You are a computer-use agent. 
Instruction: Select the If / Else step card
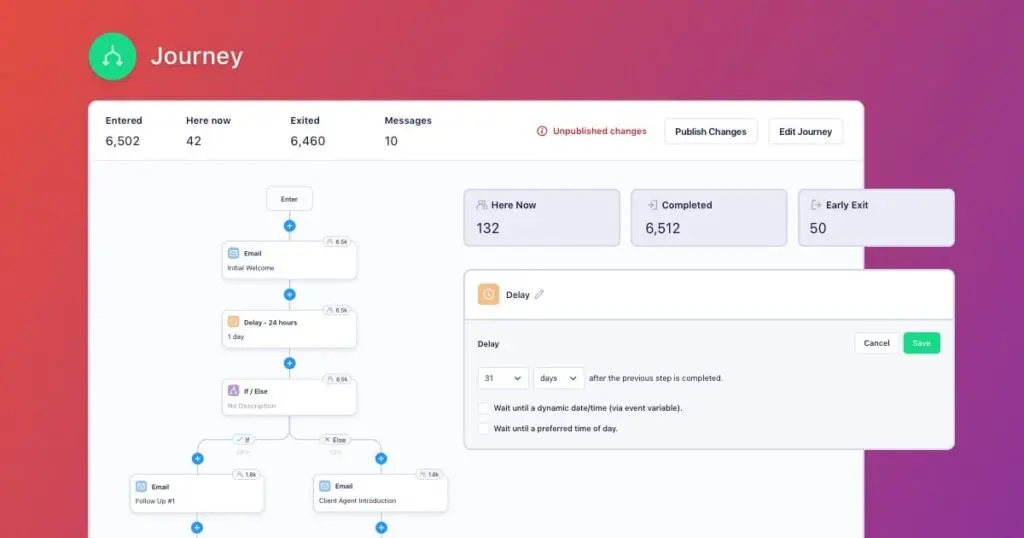289,398
